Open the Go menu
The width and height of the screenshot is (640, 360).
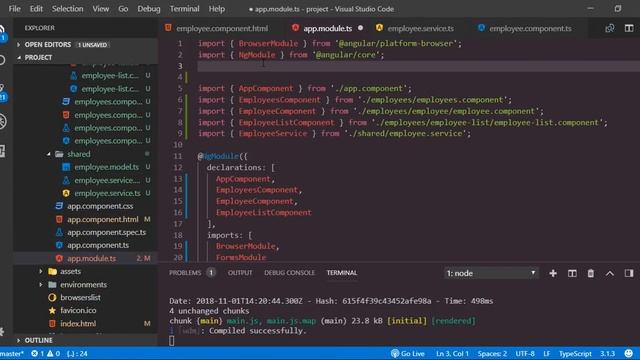pos(123,9)
